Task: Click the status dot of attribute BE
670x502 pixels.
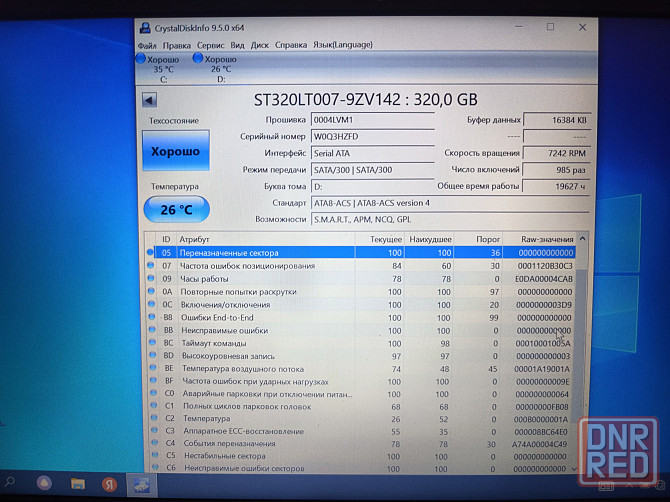Action: (x=153, y=367)
